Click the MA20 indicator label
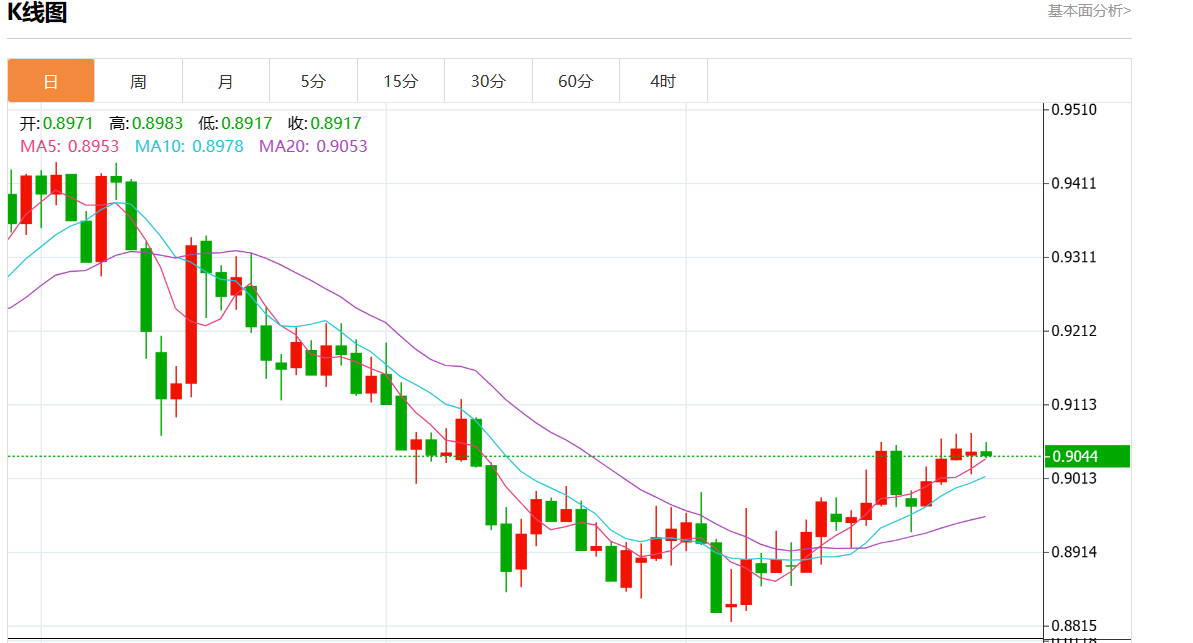1193x643 pixels. click(313, 146)
